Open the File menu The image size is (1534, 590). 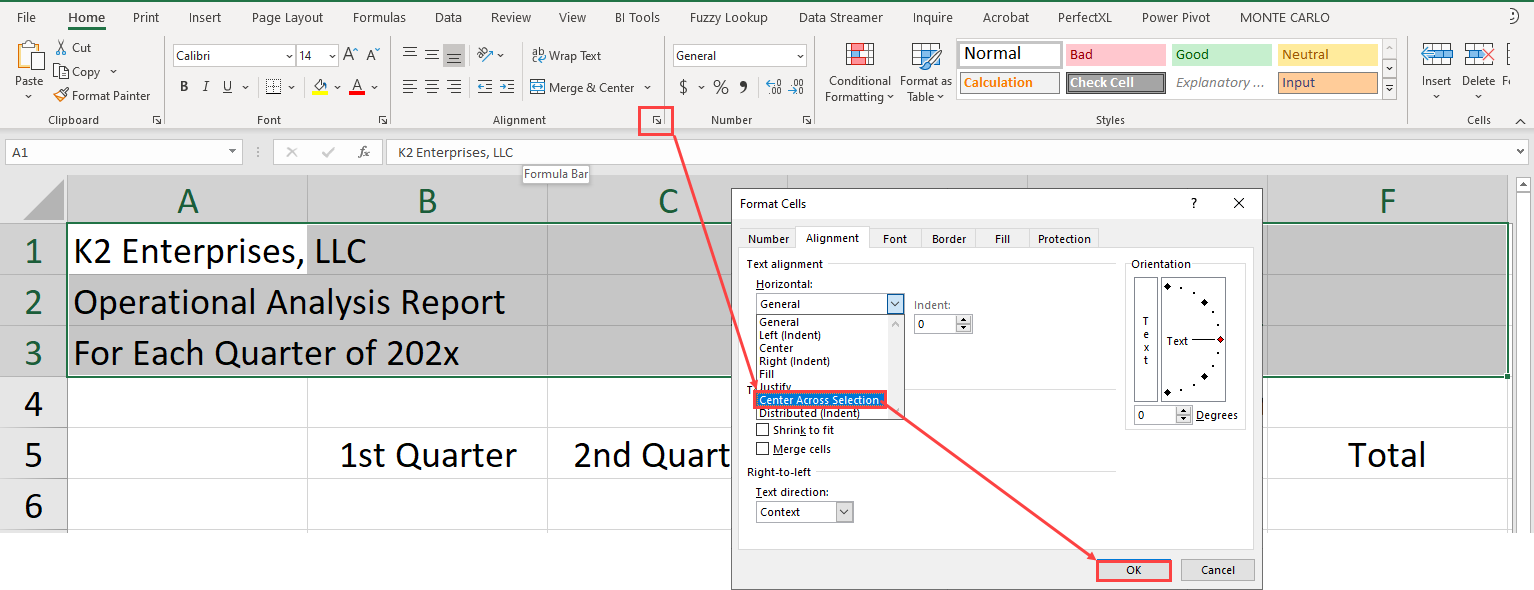coord(27,17)
